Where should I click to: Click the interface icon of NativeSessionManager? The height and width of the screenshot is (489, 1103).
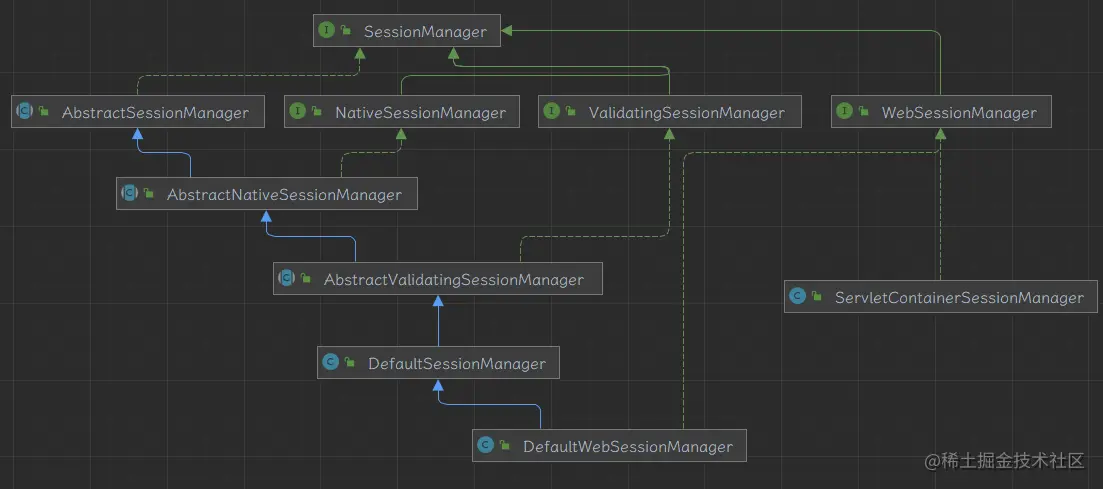298,111
